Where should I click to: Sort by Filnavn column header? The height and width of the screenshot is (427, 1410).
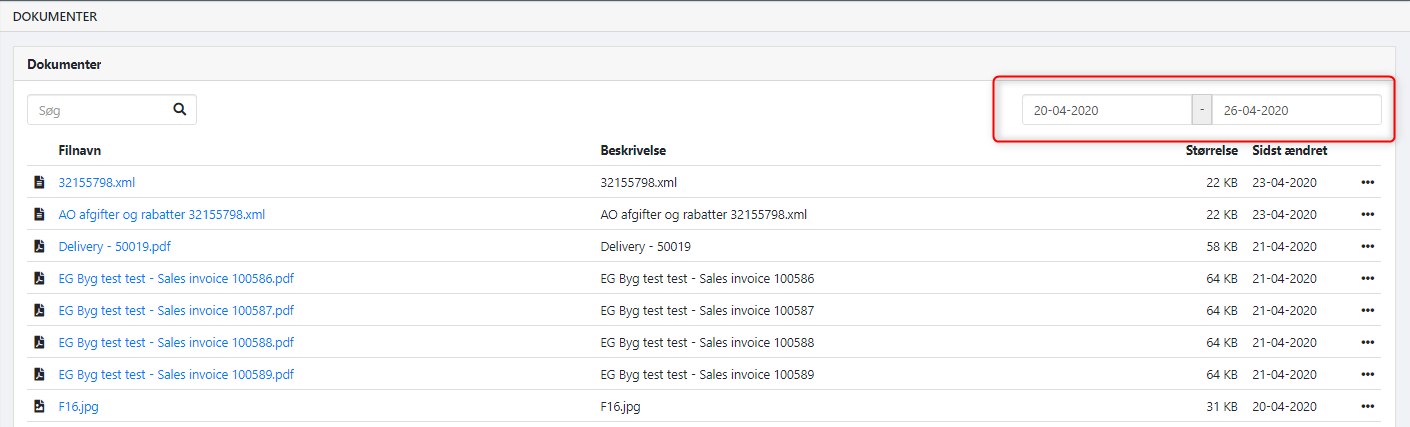pos(80,150)
